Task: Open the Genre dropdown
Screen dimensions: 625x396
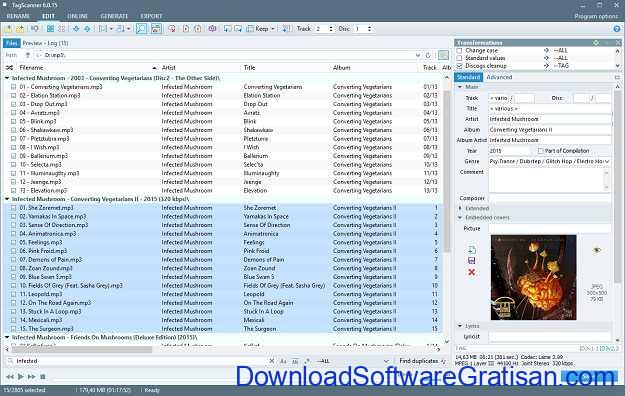Action: 607,162
